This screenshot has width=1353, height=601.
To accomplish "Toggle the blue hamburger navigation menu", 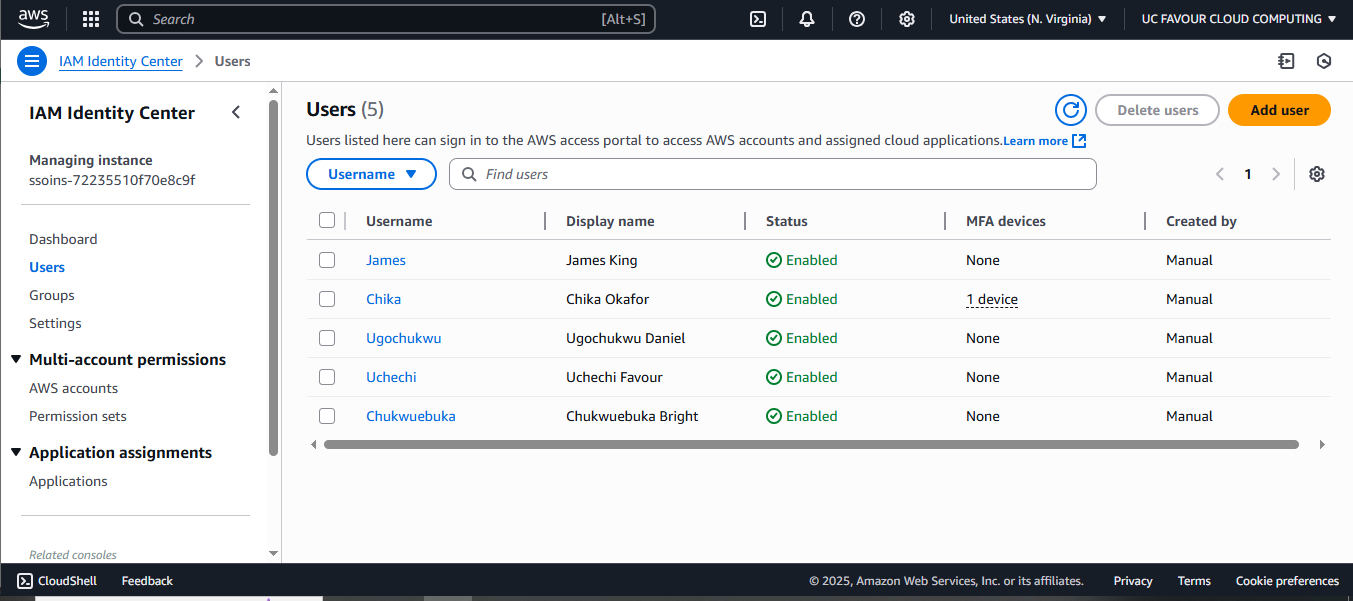I will pyautogui.click(x=32, y=61).
